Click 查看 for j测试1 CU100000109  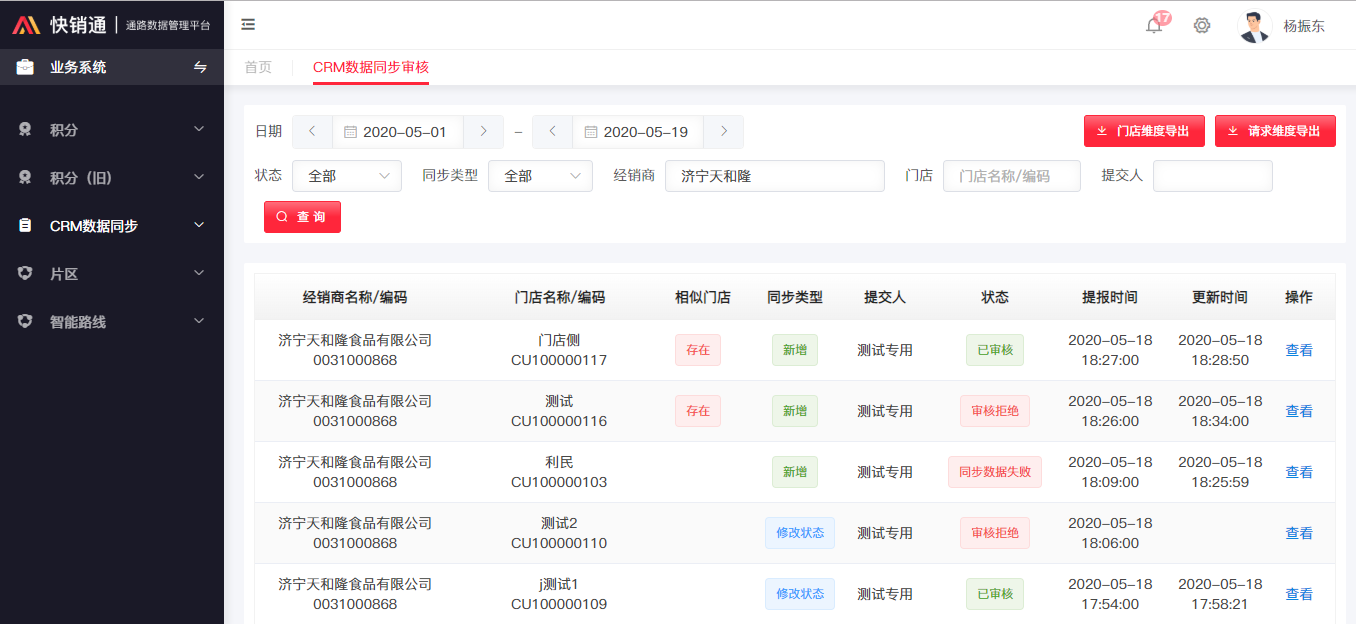click(1299, 594)
